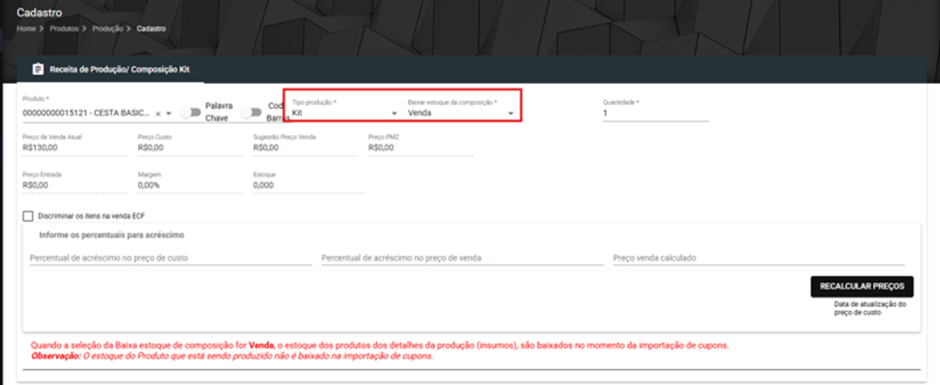The height and width of the screenshot is (385, 940).
Task: Open the Produto dropdown arrow
Action: click(x=168, y=113)
